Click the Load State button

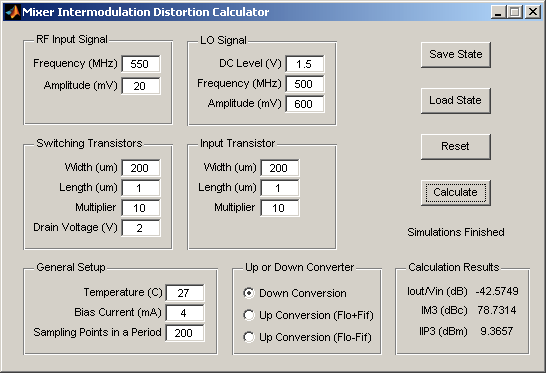[x=455, y=101]
